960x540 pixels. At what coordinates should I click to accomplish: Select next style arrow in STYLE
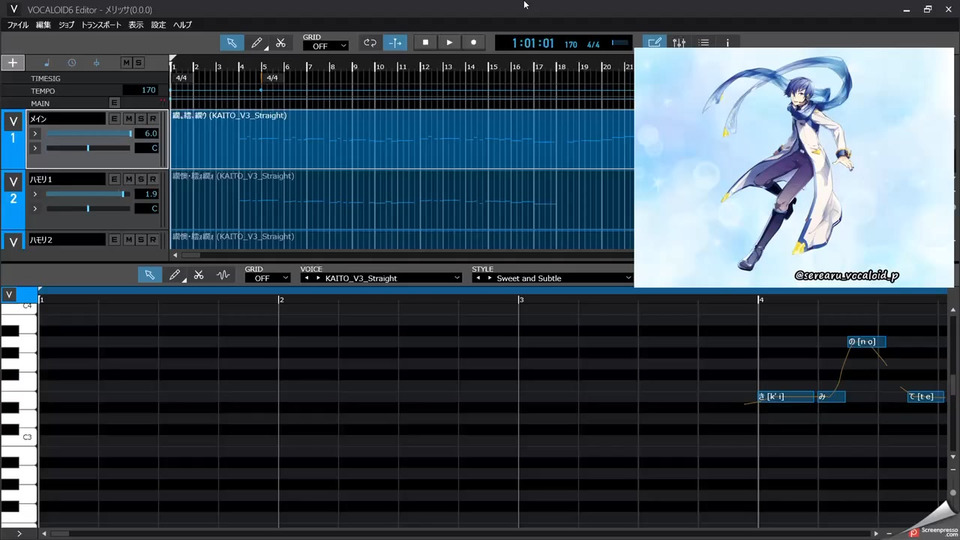pyautogui.click(x=489, y=278)
